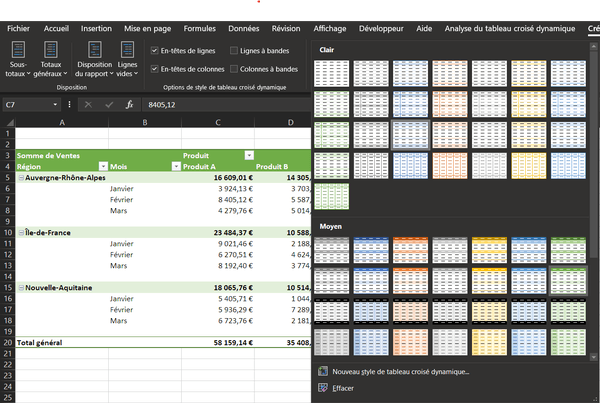Screen dimensions: 600x403
Task: Click the Effacer style icon
Action: (x=323, y=388)
